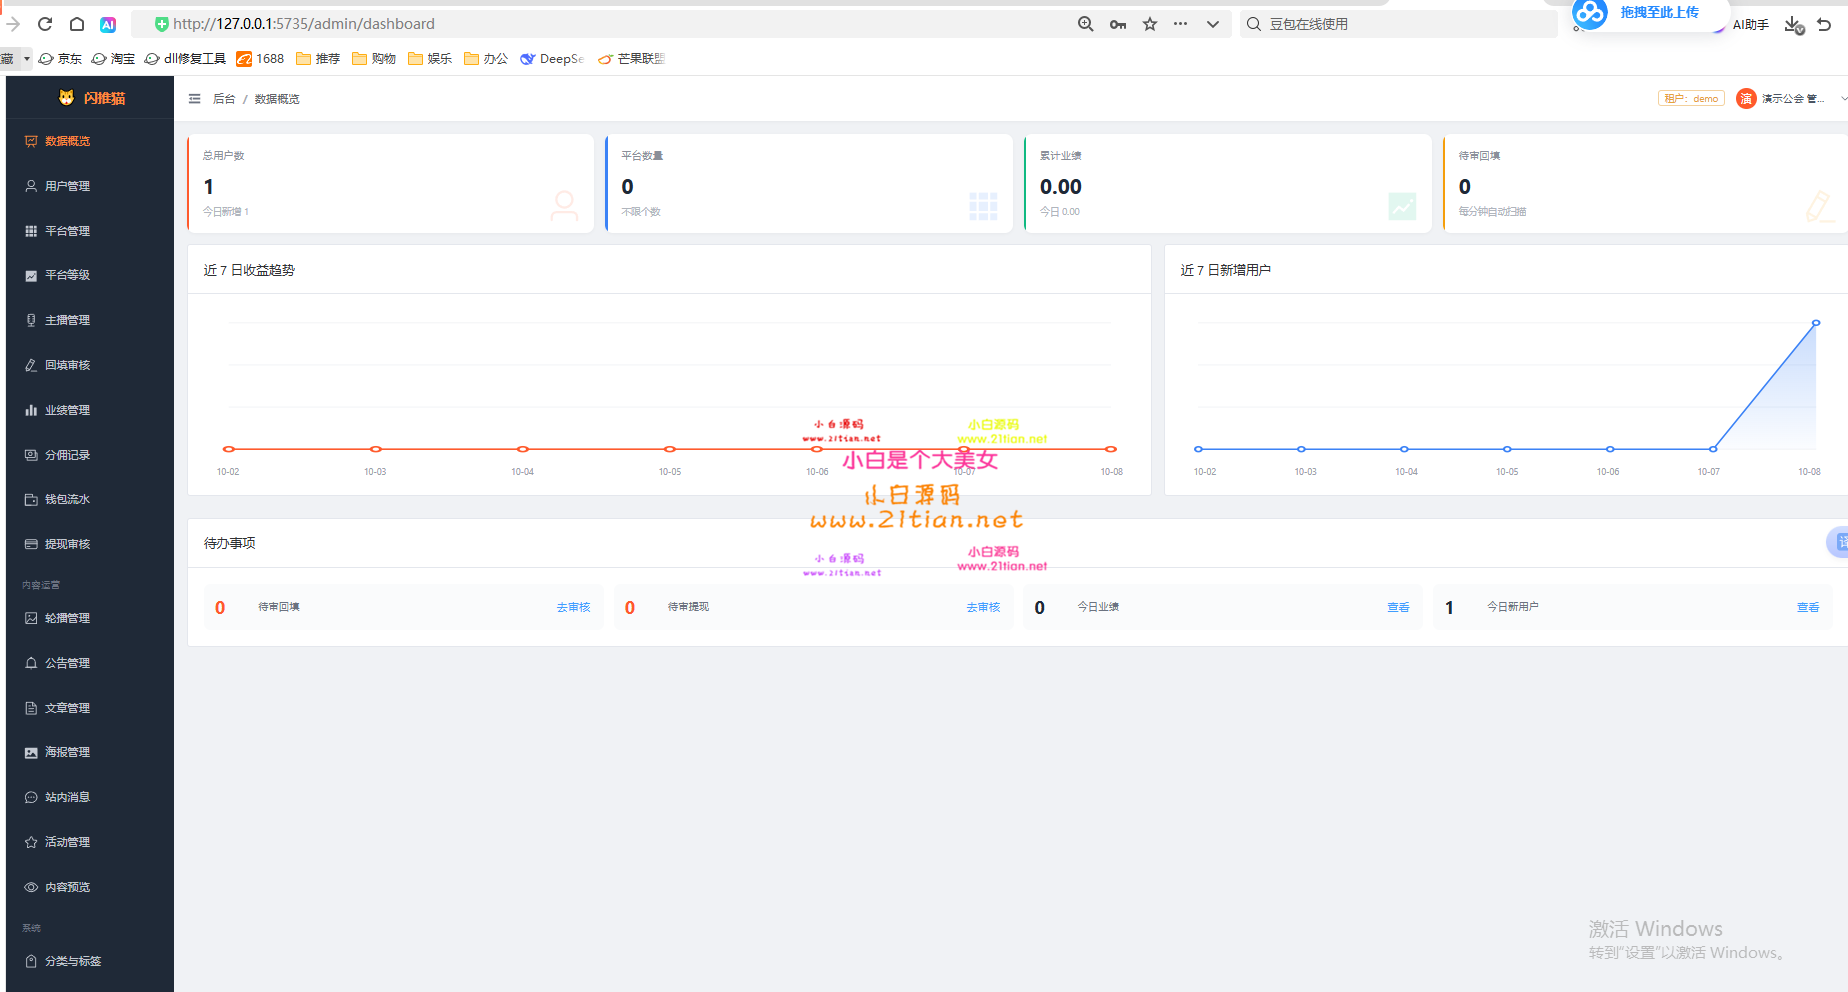The image size is (1848, 992).
Task: Click the 业绩管理 bar chart icon
Action: point(31,410)
